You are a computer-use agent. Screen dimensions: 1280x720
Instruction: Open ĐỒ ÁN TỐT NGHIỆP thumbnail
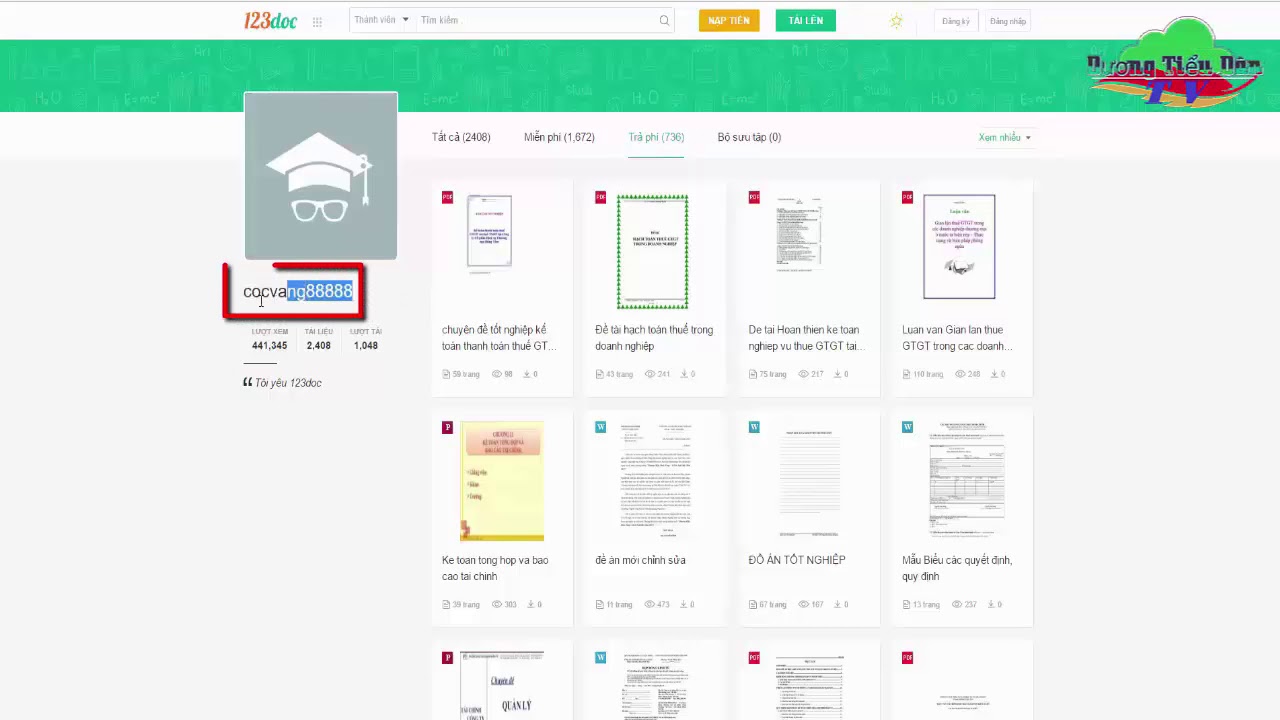click(x=809, y=481)
